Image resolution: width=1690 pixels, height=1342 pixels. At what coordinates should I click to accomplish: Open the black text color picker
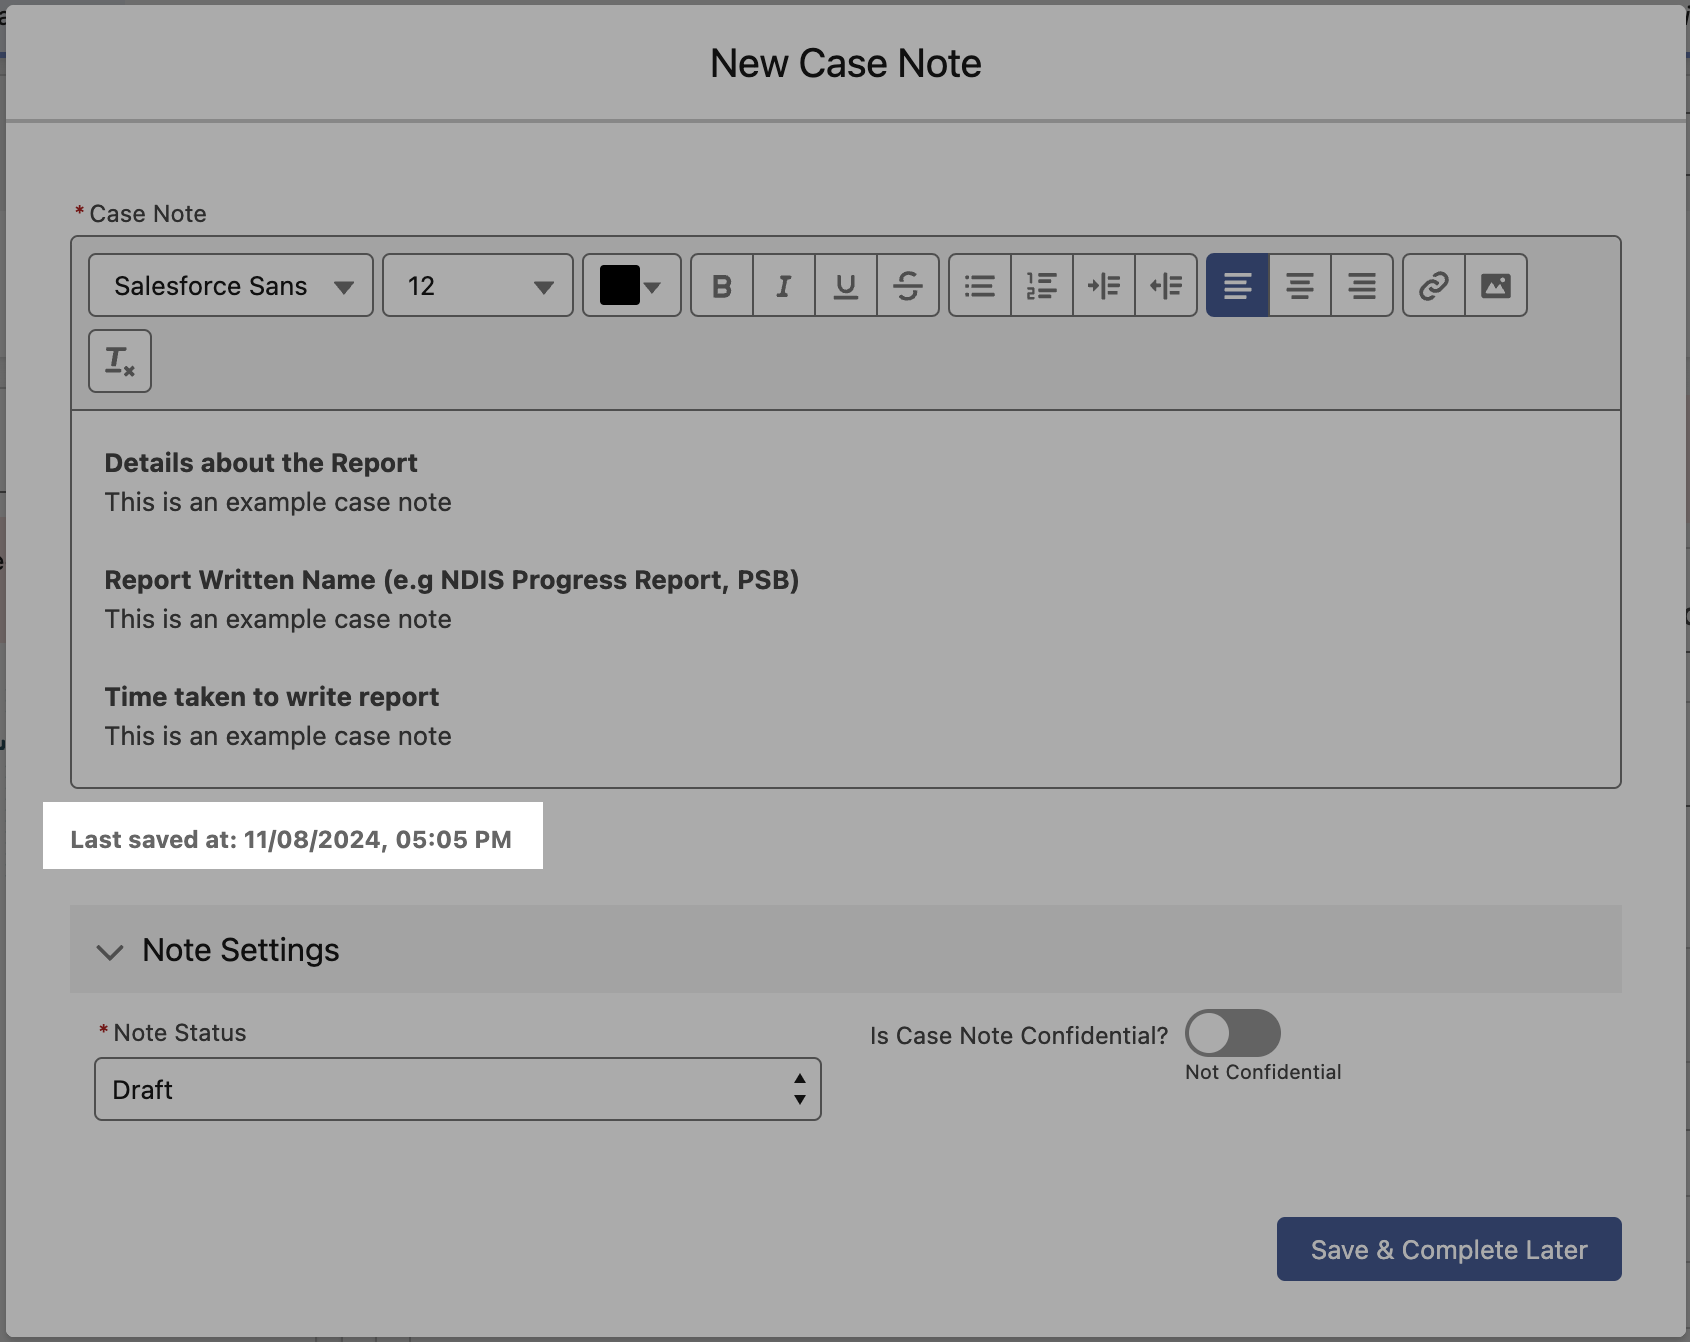(631, 286)
